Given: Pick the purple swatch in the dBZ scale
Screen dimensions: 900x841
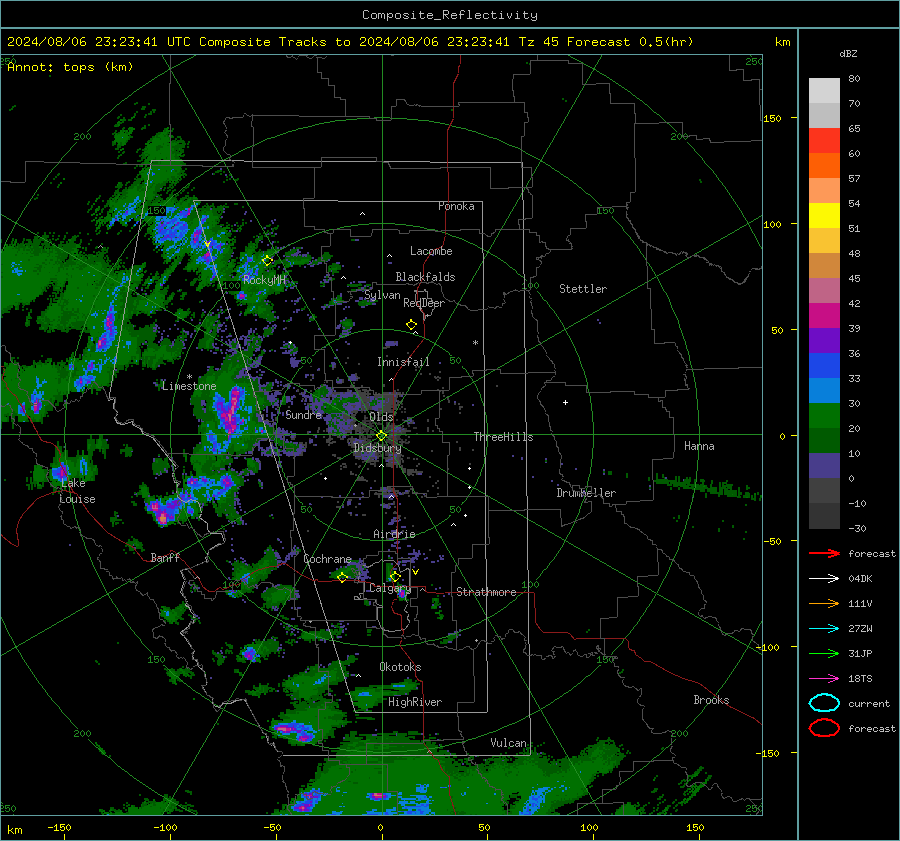Looking at the screenshot, I should (x=824, y=340).
